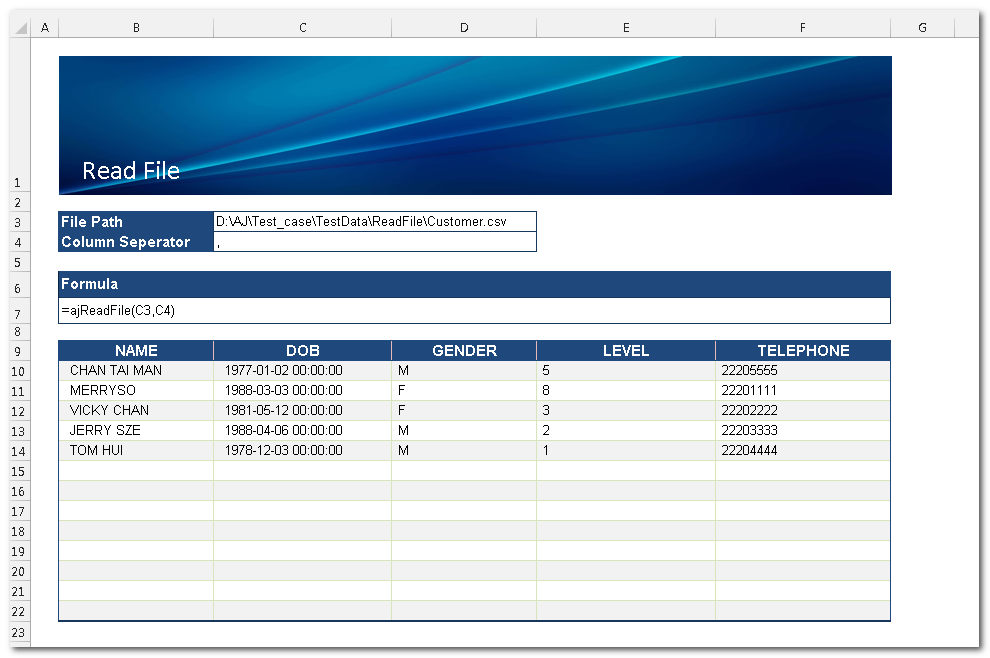This screenshot has height=658, width=990.
Task: Select JERRY SZE's telephone 22203333
Action: [x=802, y=431]
